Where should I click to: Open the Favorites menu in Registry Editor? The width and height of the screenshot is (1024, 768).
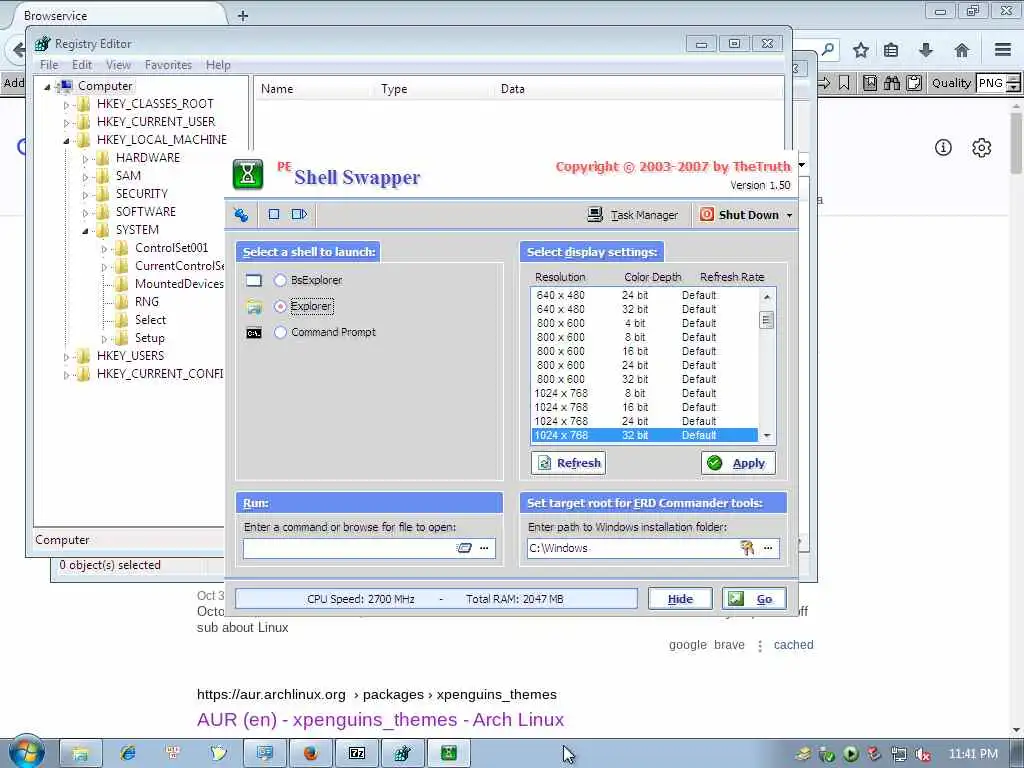[168, 65]
